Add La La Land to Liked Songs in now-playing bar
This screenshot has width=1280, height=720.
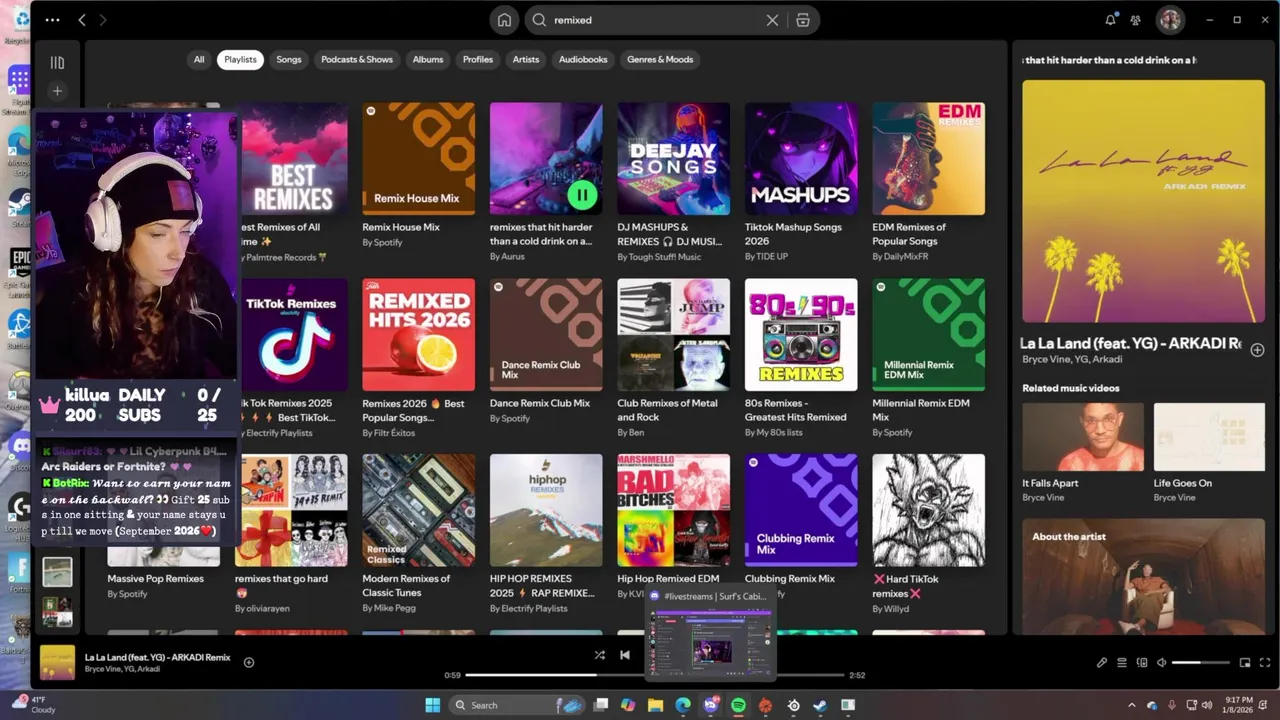point(249,662)
